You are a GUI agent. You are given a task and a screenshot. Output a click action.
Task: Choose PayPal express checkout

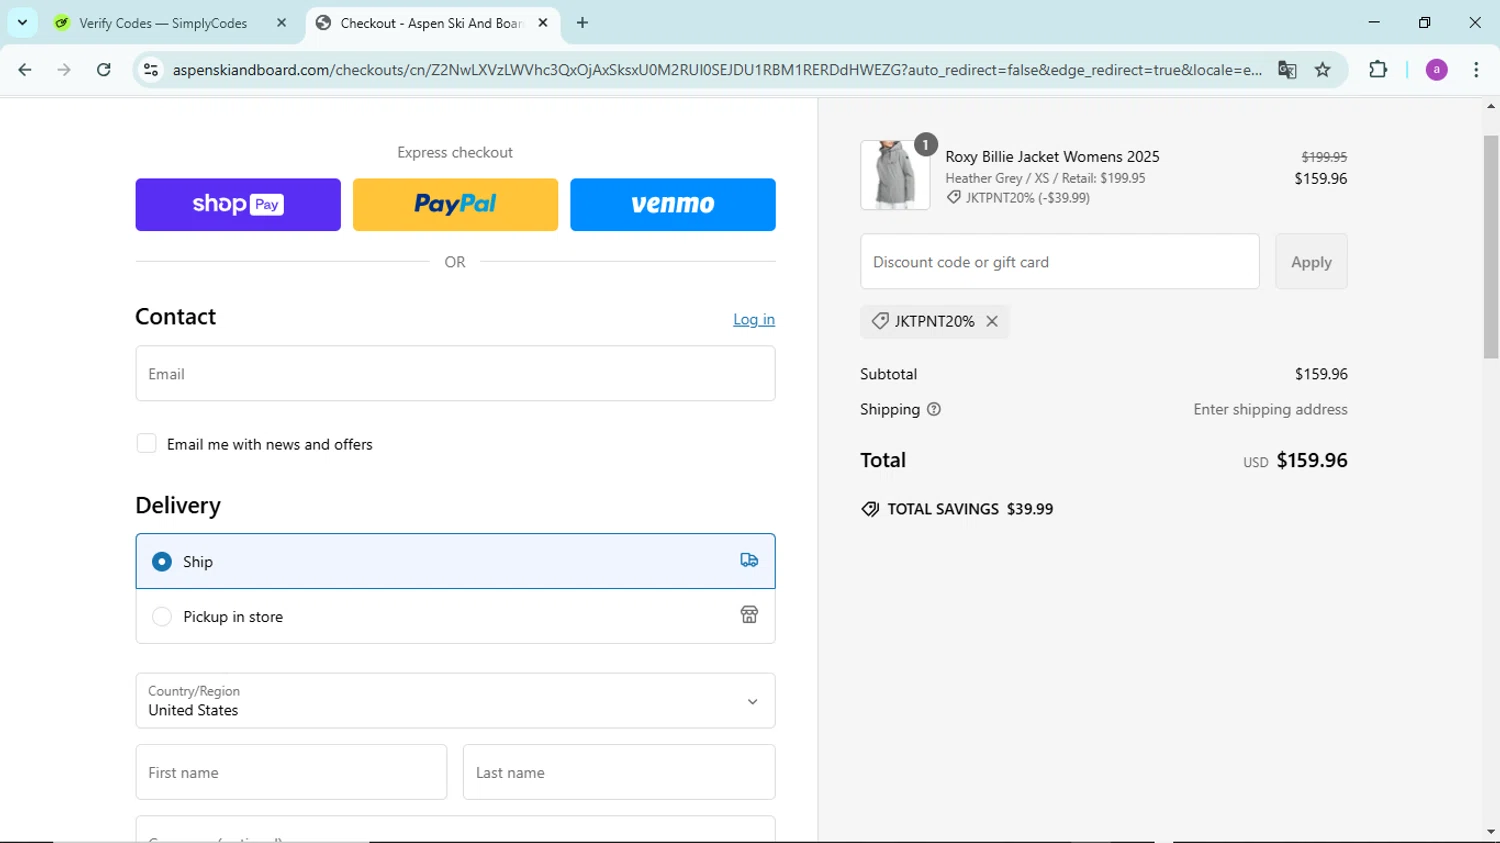point(455,205)
